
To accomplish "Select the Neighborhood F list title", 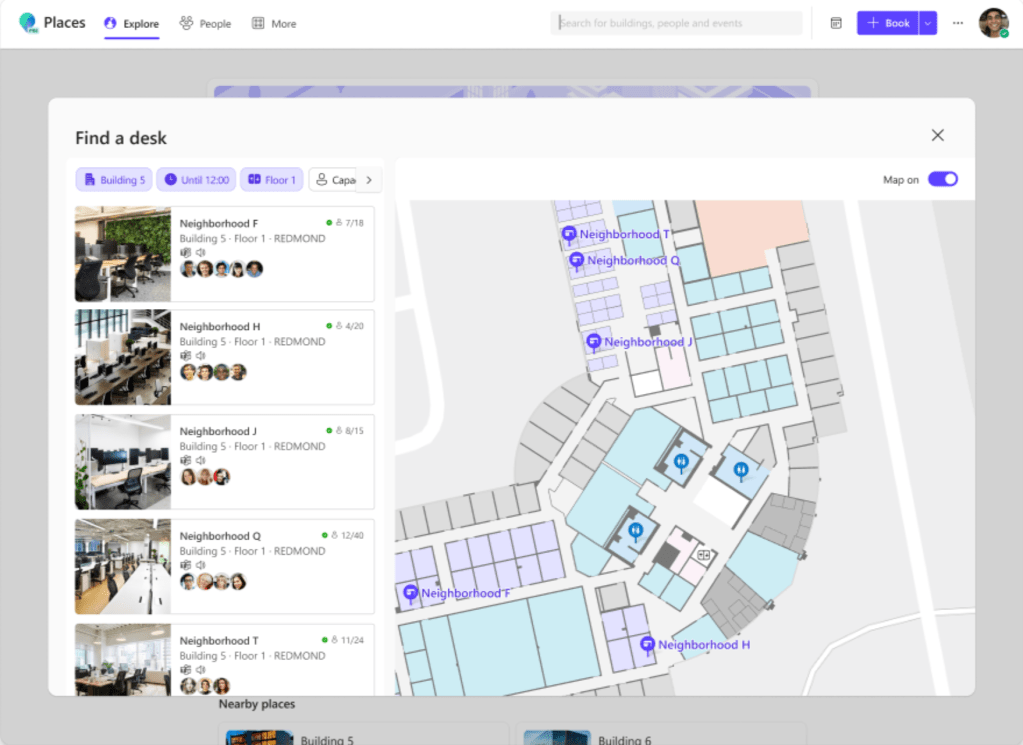I will 219,223.
